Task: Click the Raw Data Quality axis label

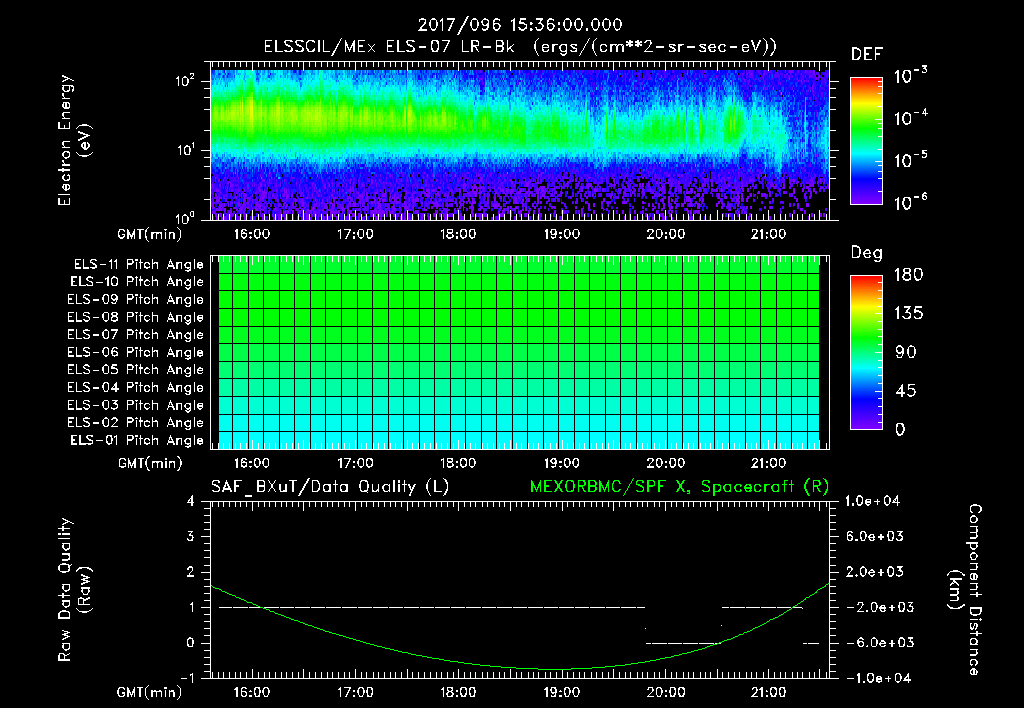Action: [74, 590]
